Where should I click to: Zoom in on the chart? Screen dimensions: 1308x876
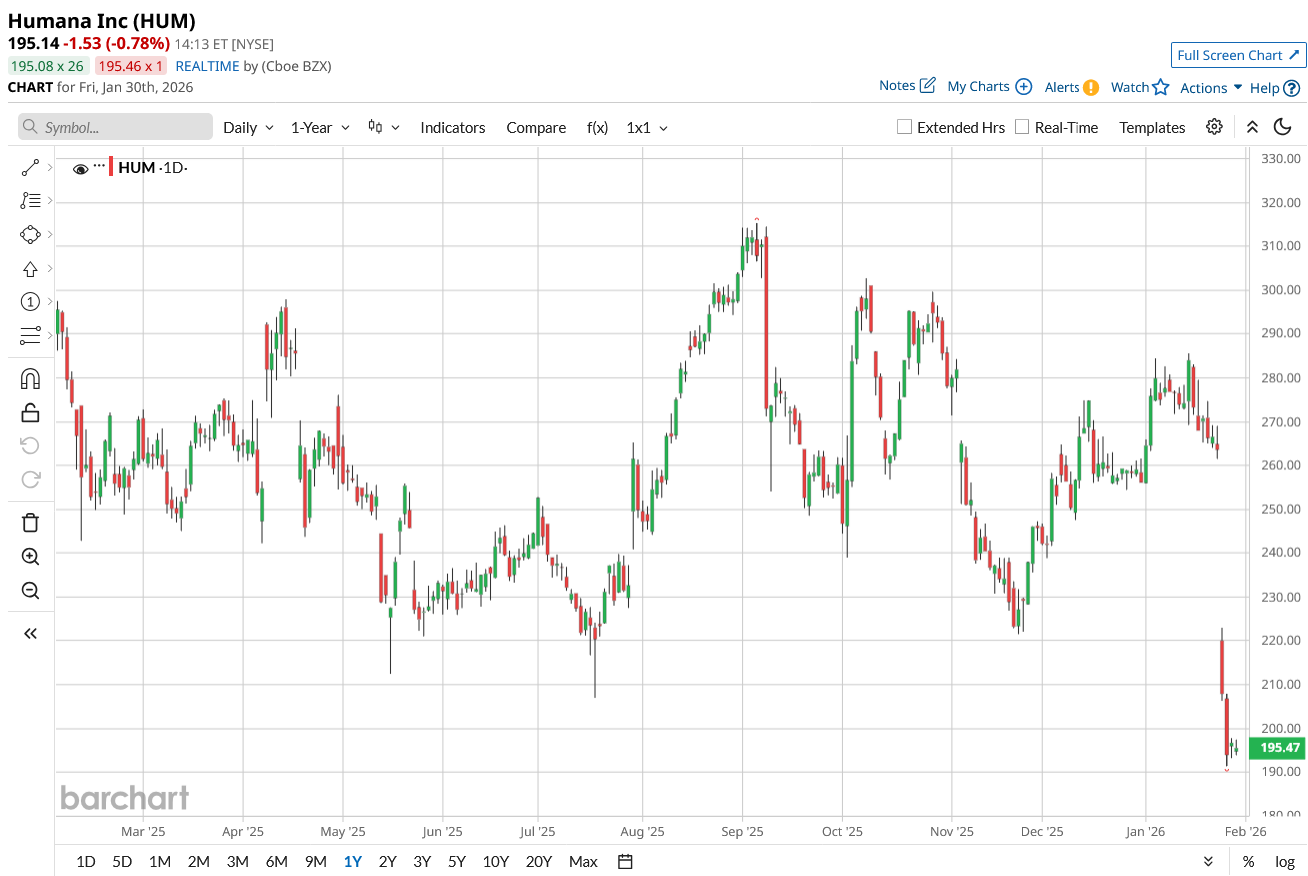30,557
